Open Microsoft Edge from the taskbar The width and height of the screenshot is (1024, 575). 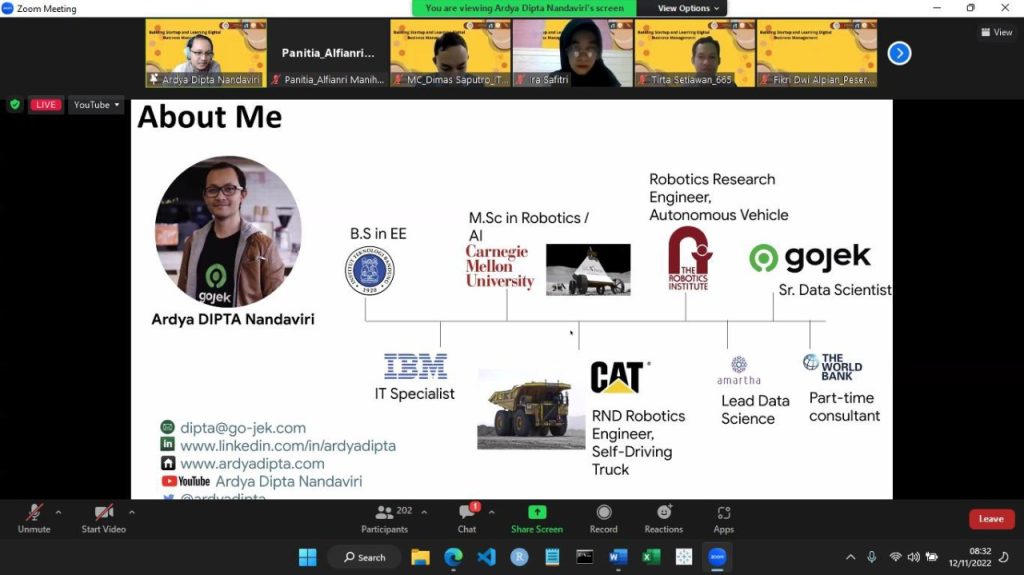453,557
